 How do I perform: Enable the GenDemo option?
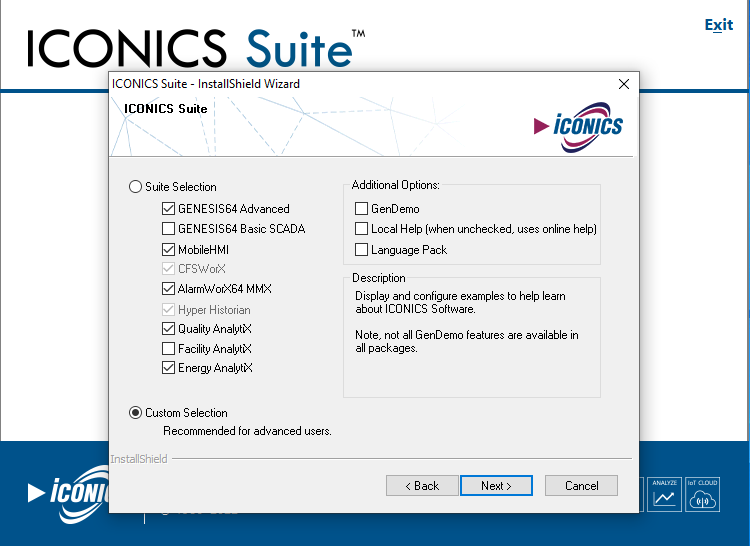(x=362, y=208)
